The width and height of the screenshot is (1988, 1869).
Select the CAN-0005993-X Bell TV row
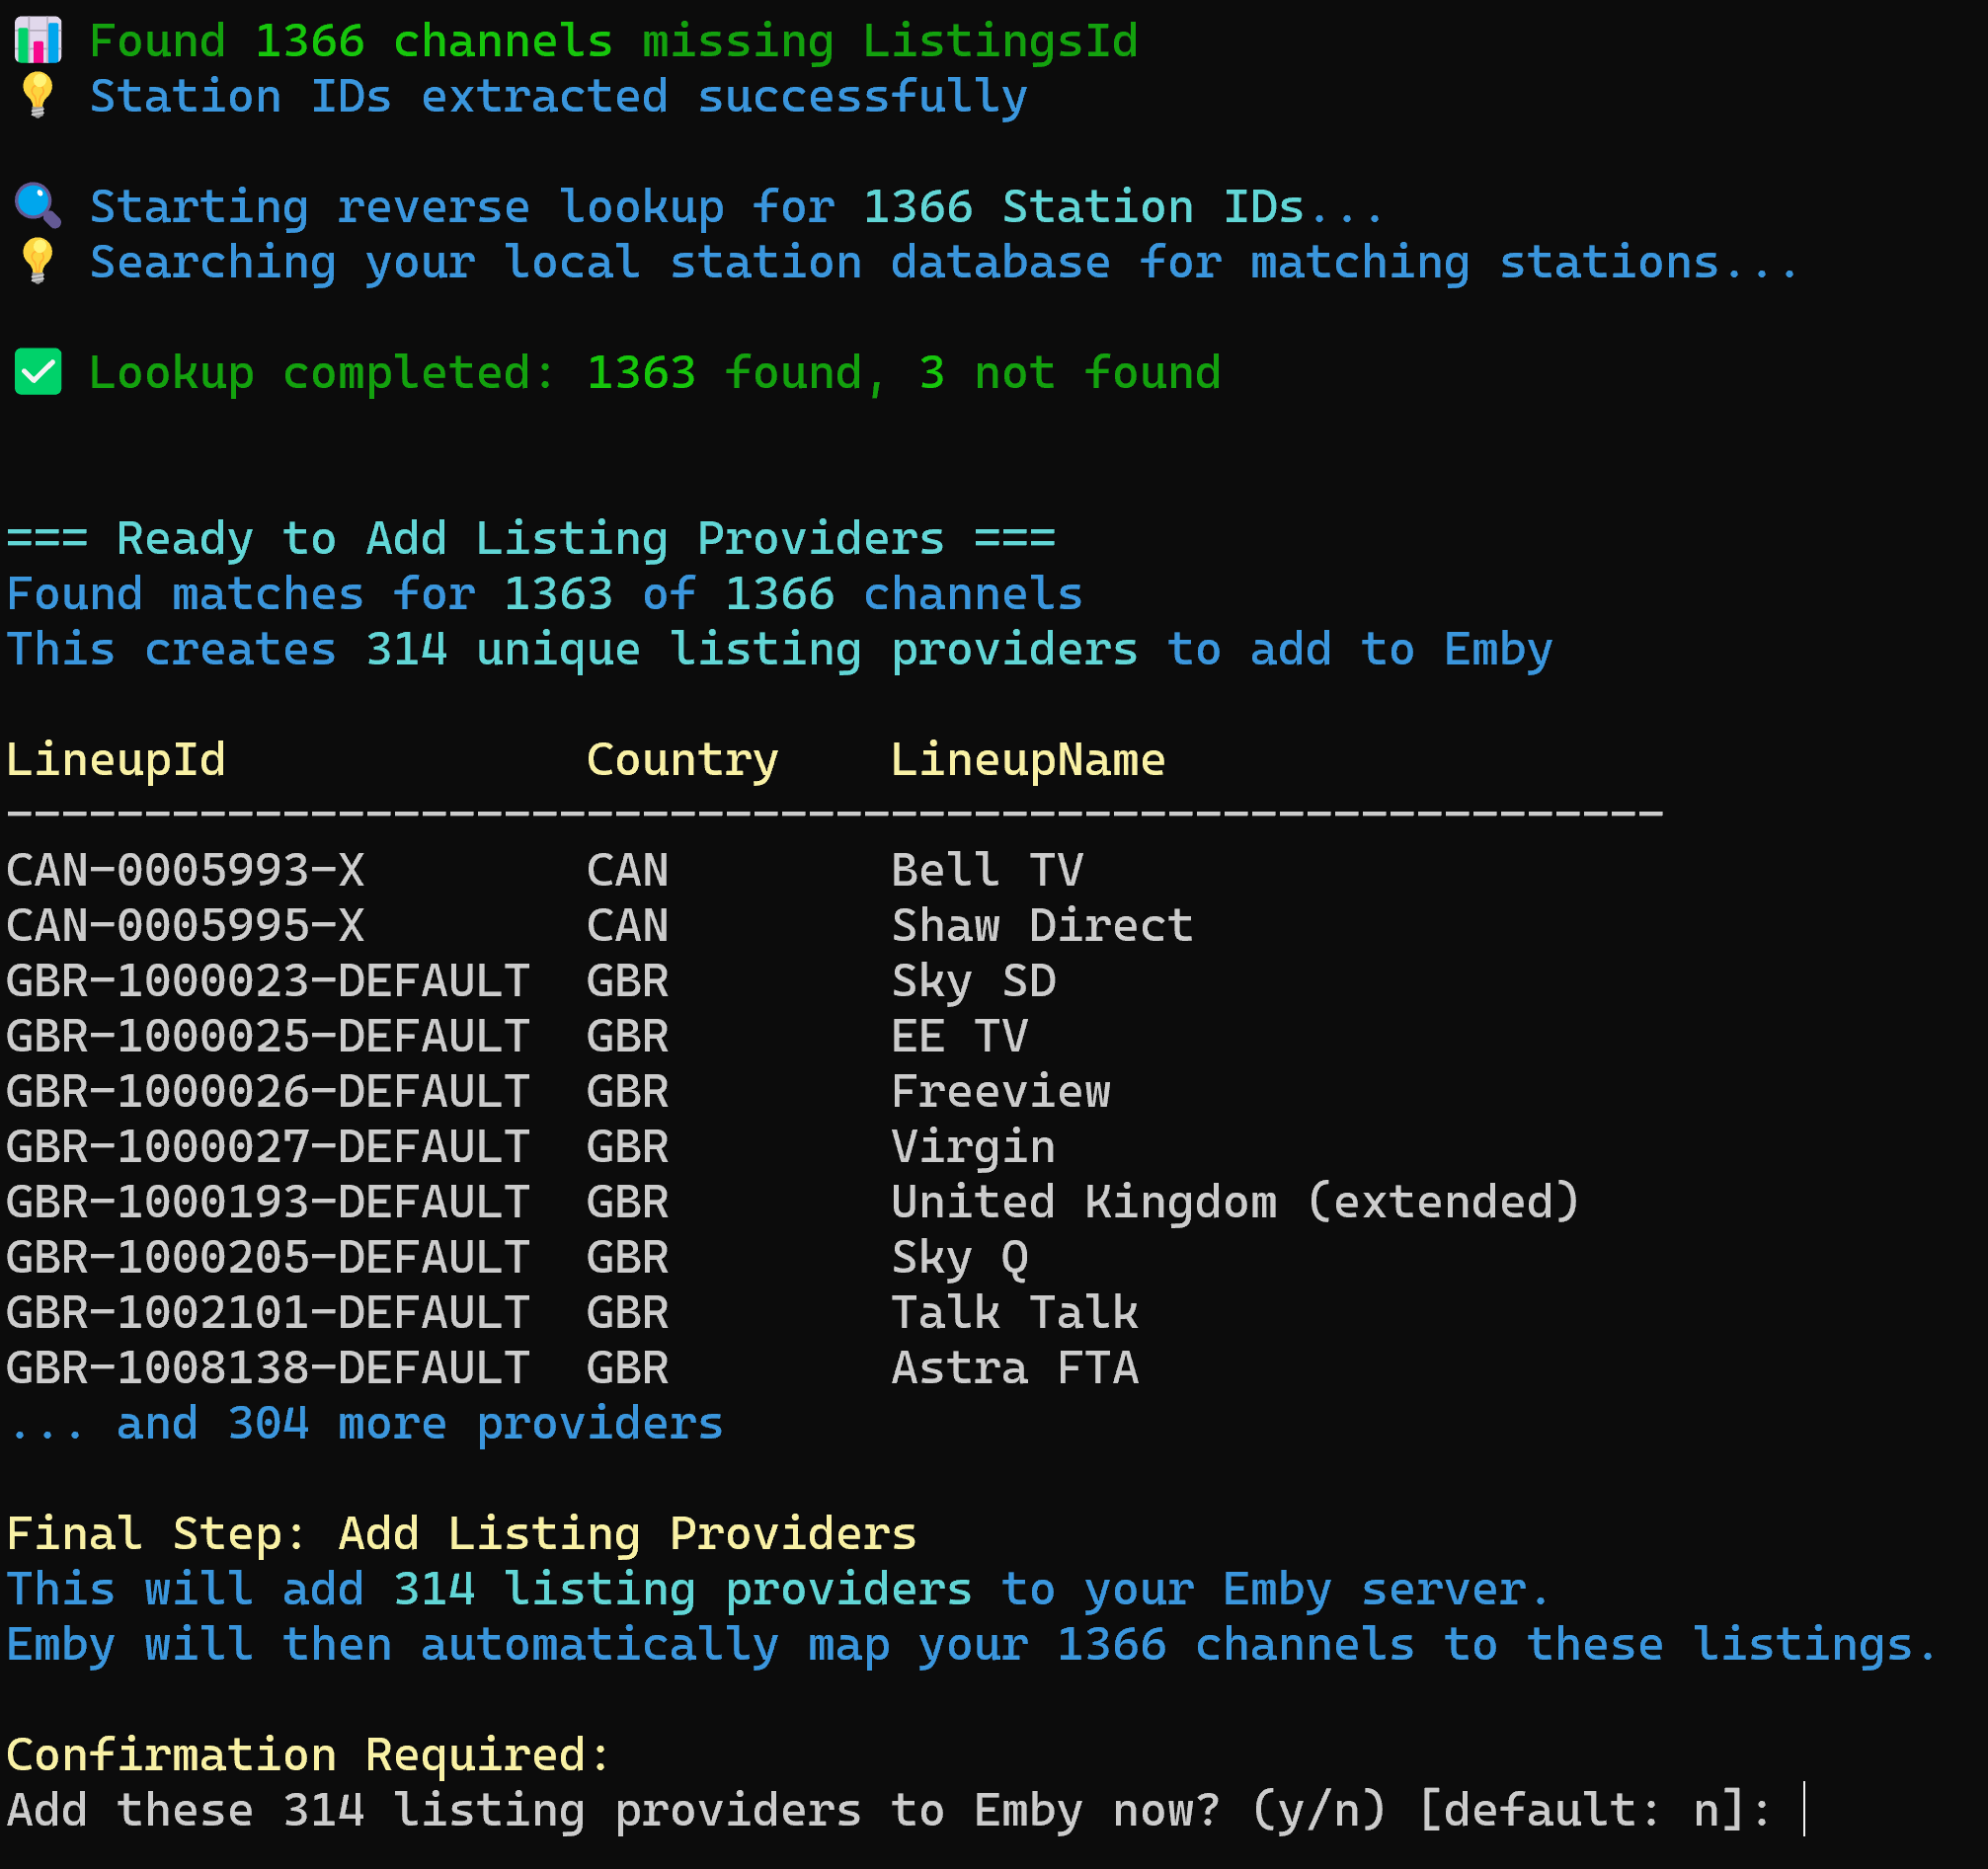point(185,870)
